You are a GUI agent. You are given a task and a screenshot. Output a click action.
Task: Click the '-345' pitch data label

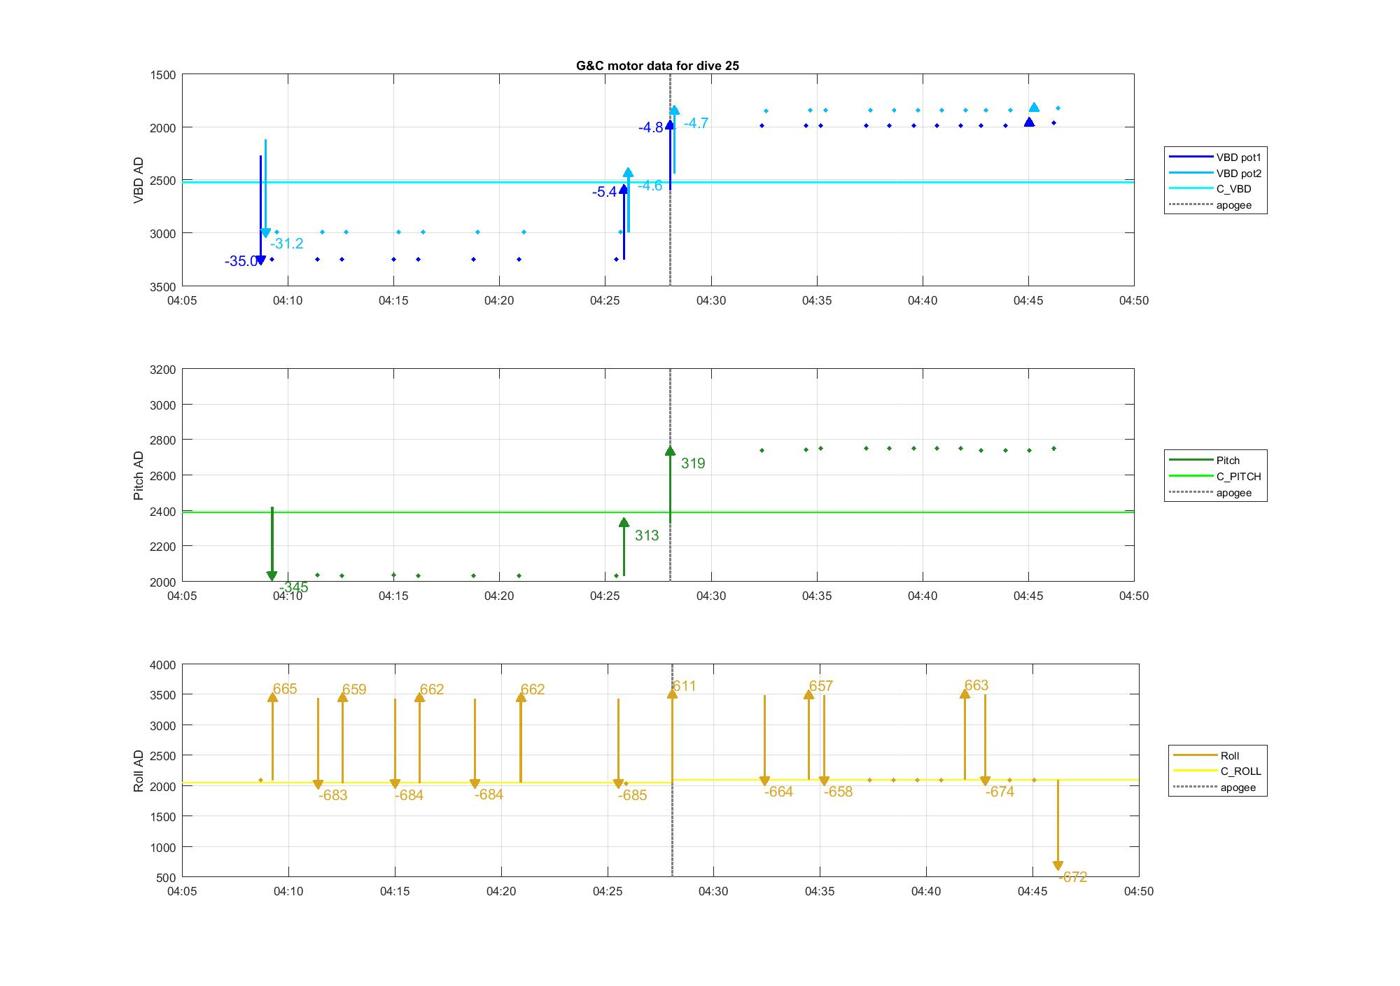pyautogui.click(x=294, y=587)
